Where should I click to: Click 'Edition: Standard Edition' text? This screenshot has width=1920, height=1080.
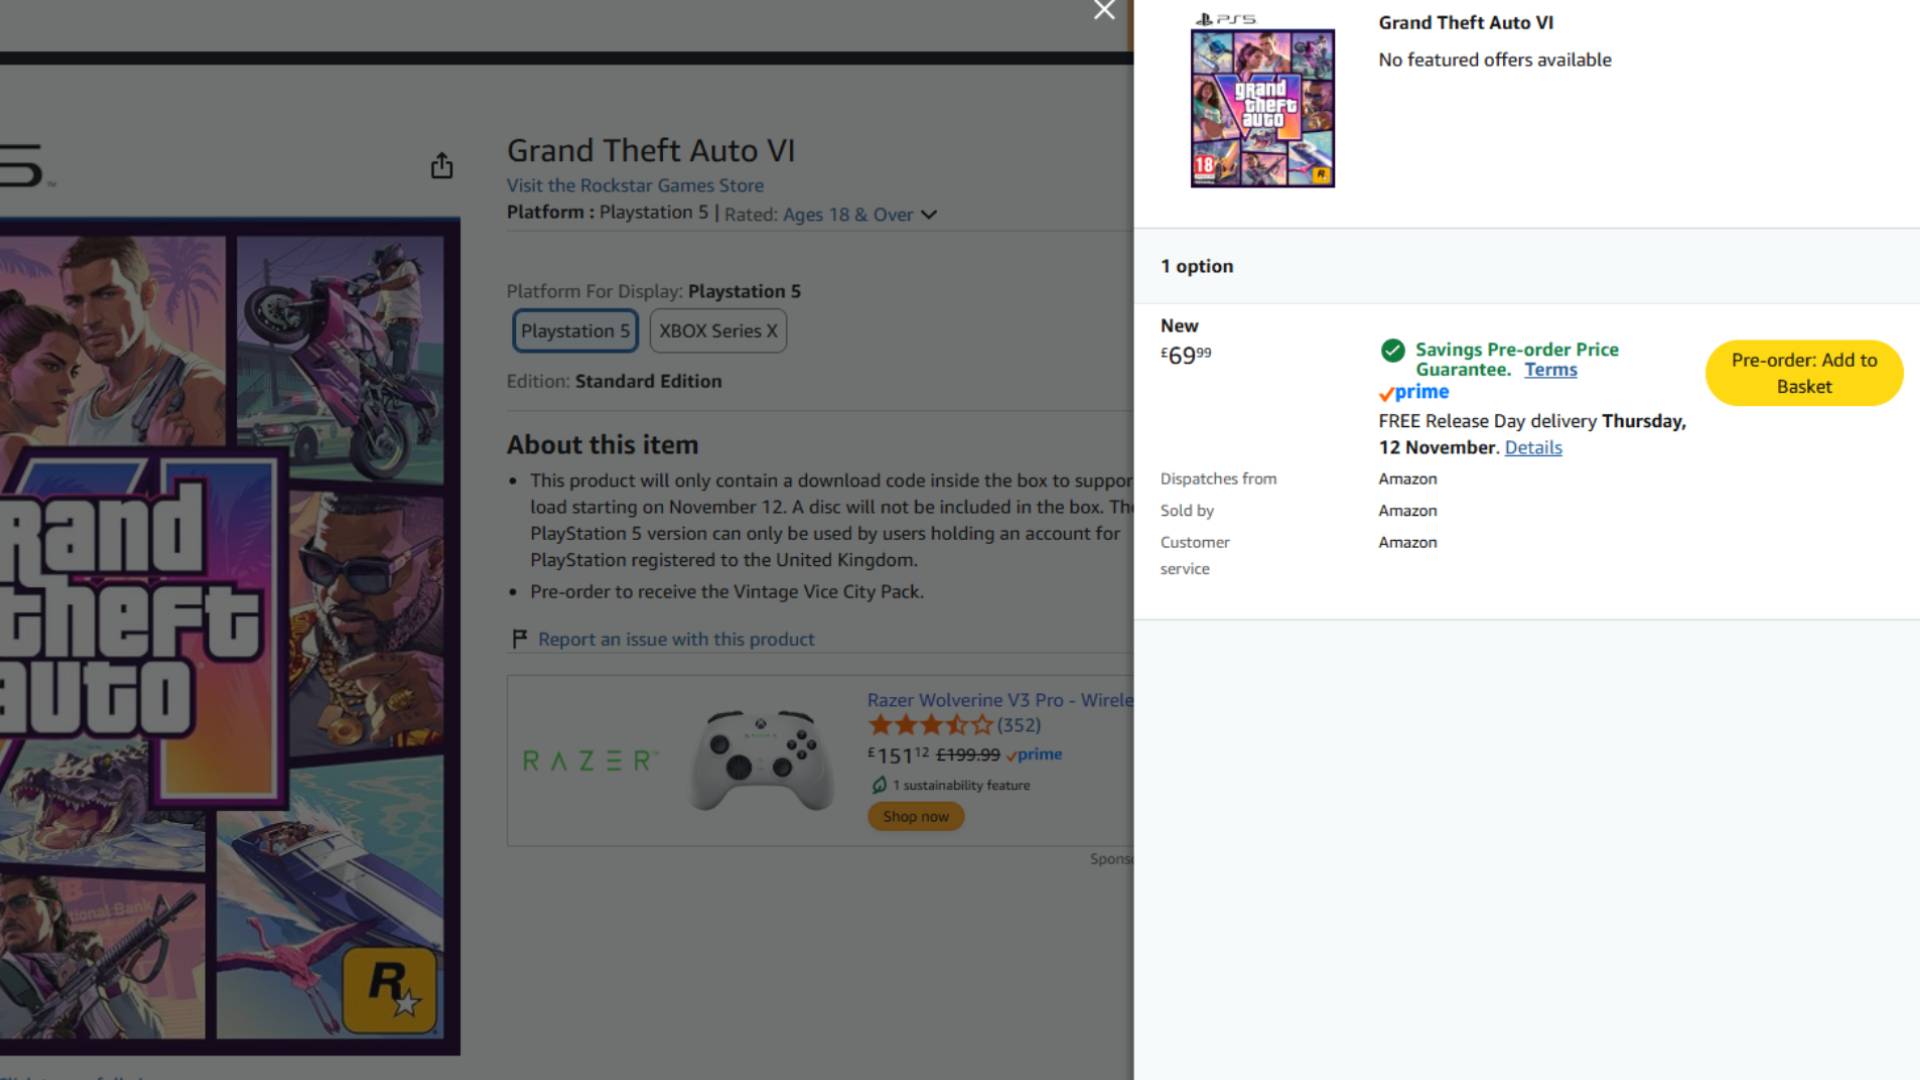click(x=614, y=381)
